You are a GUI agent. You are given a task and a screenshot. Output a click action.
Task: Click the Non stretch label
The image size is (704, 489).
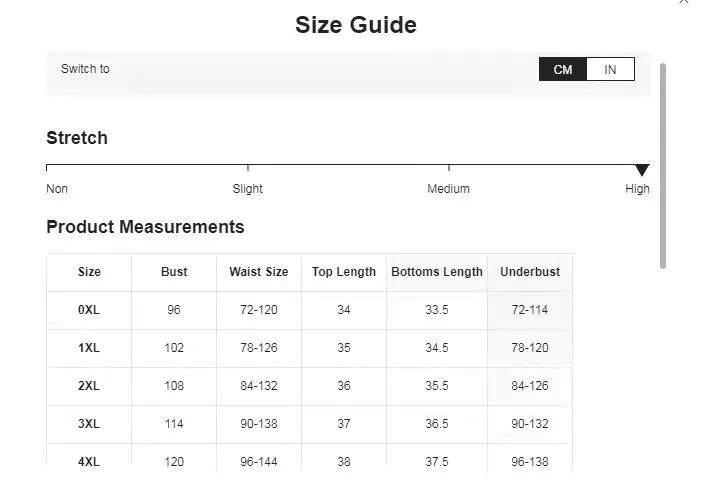coord(57,189)
